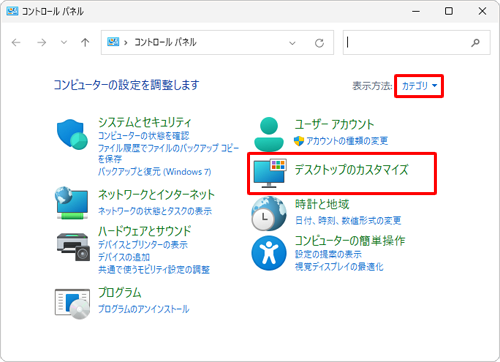Open デバイスとプリンターの表示 link
Screen dimensions: 500x362
(x=143, y=245)
